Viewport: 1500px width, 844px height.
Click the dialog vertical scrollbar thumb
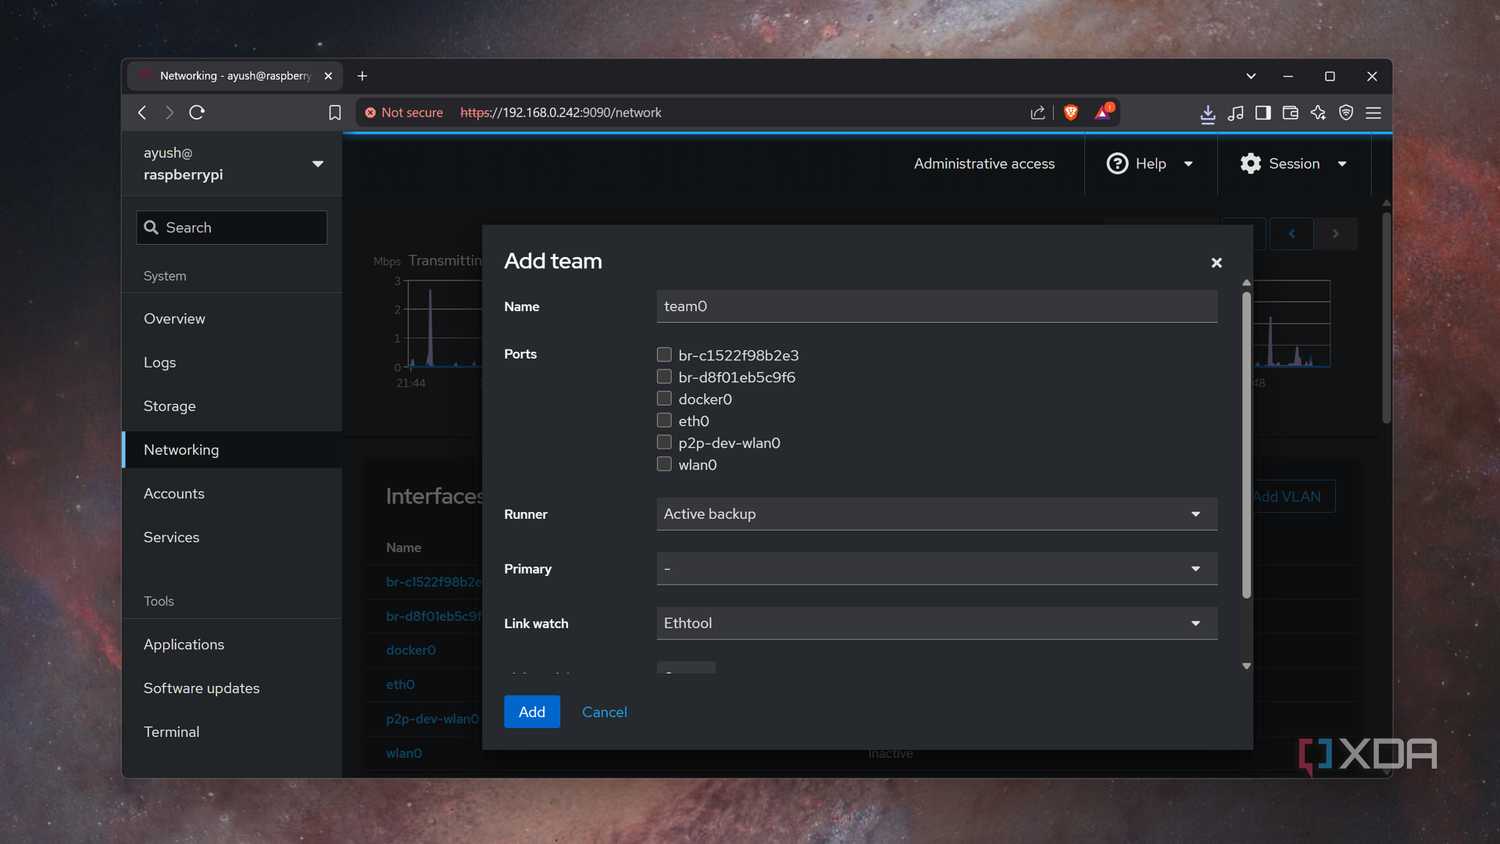(x=1246, y=445)
